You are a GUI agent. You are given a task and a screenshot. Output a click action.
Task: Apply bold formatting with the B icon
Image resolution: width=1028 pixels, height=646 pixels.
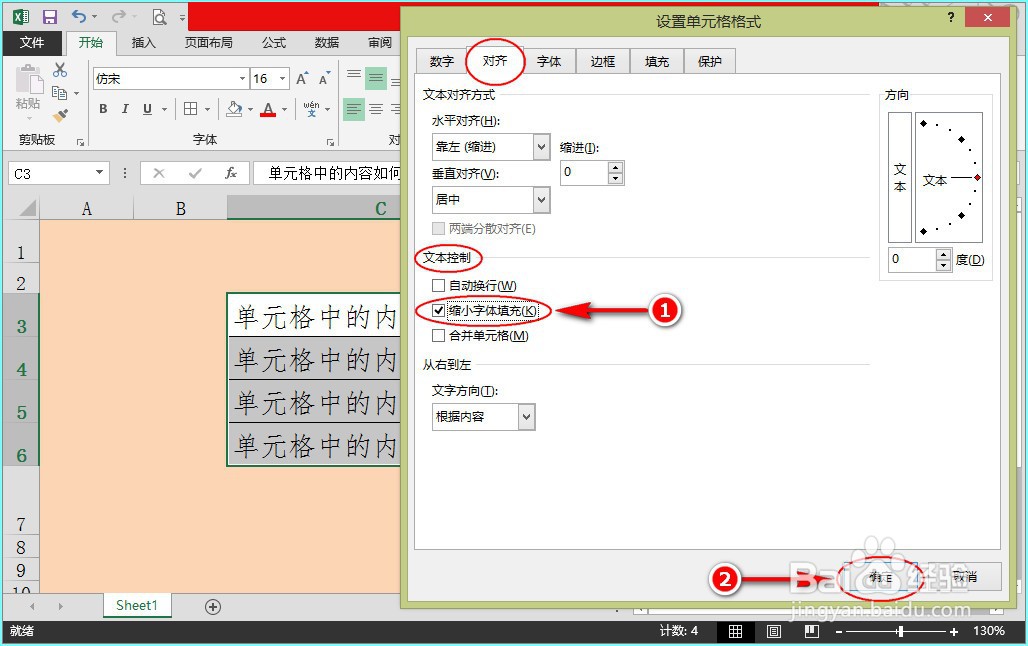(x=103, y=108)
